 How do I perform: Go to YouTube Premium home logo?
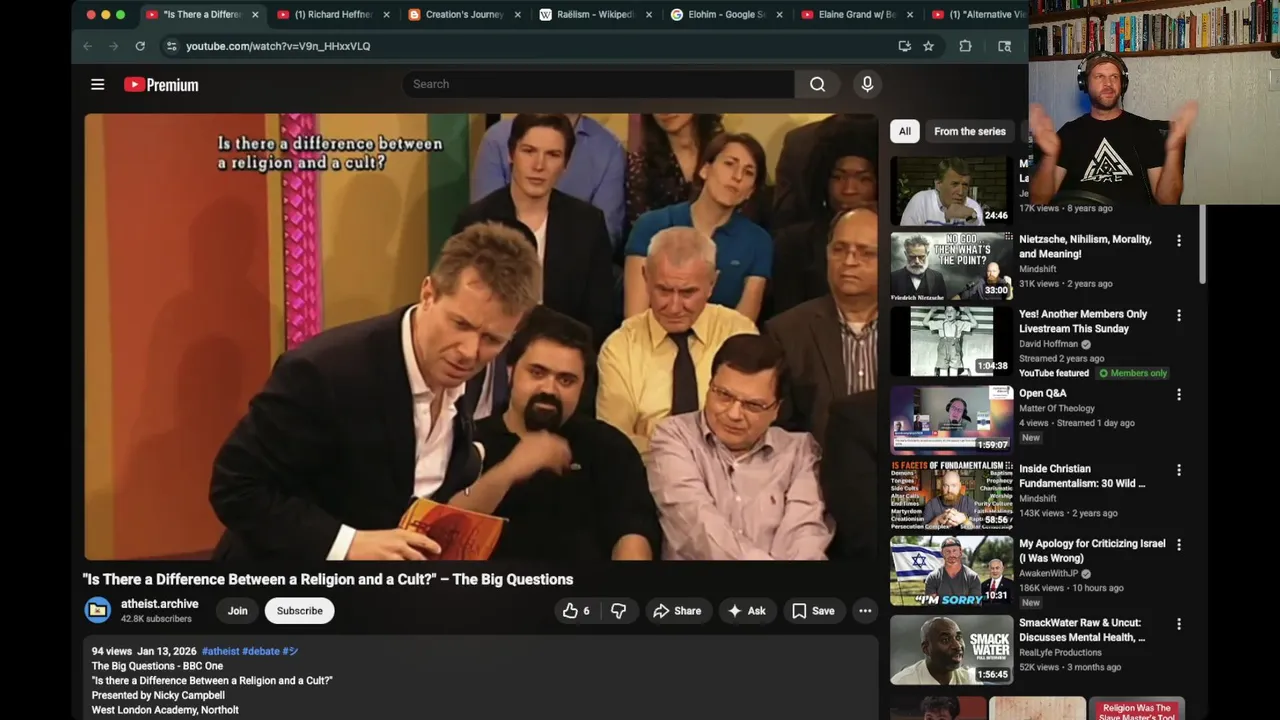point(161,85)
